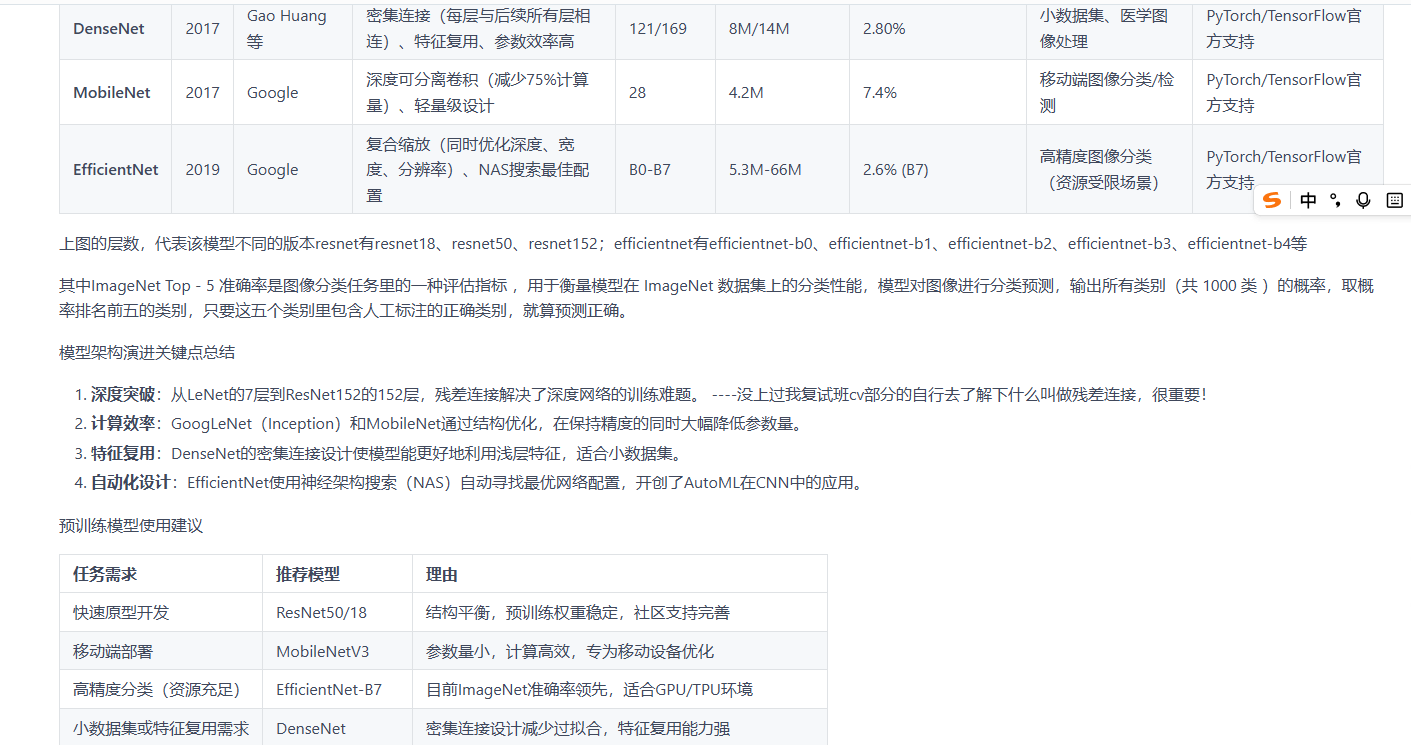
Task: Click the use-case cell '高精度图像分类'
Action: (x=1109, y=170)
